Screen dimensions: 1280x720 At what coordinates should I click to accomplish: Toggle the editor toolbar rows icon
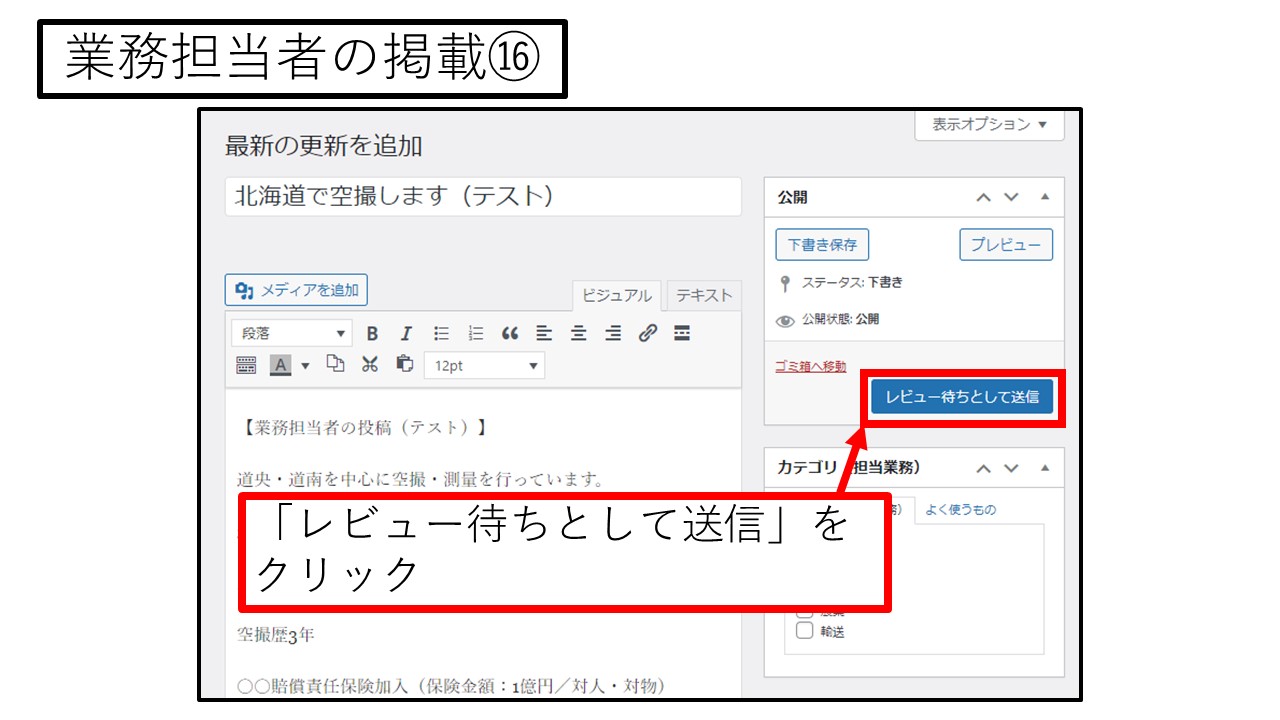click(x=246, y=365)
